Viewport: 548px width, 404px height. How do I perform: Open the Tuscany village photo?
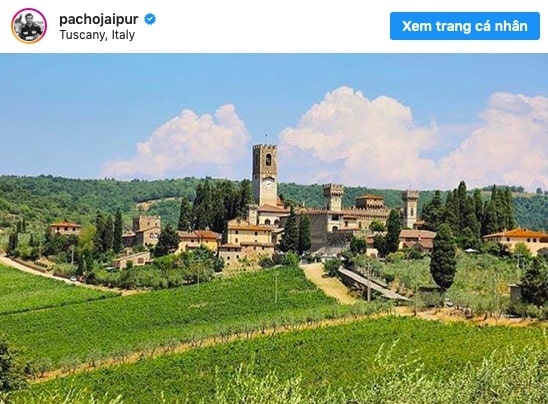(274, 229)
